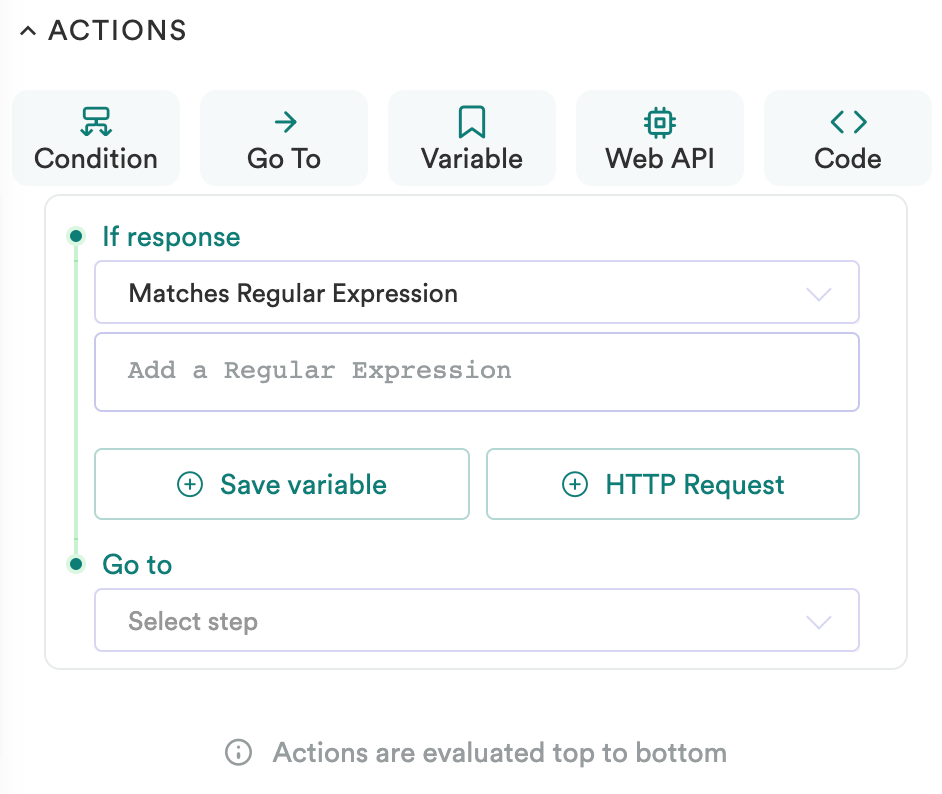Image resolution: width=942 pixels, height=794 pixels.
Task: Click the plus icon beside HTTP Request
Action: 575,485
